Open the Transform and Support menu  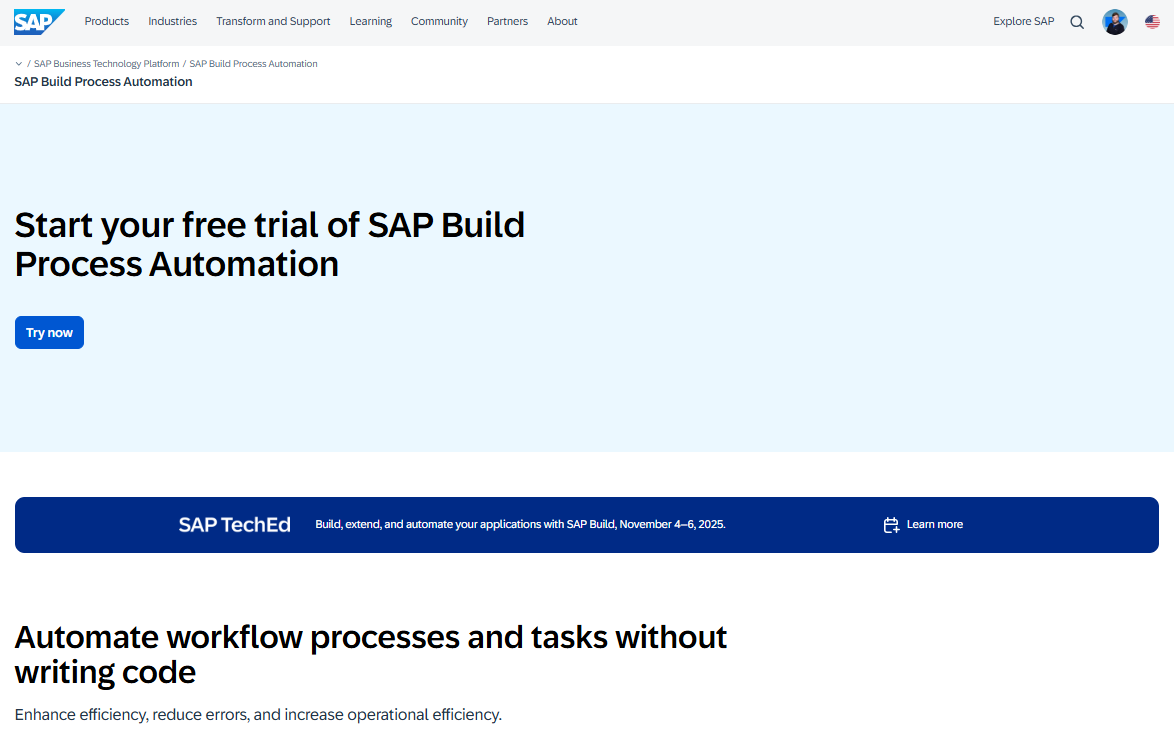[x=273, y=21]
